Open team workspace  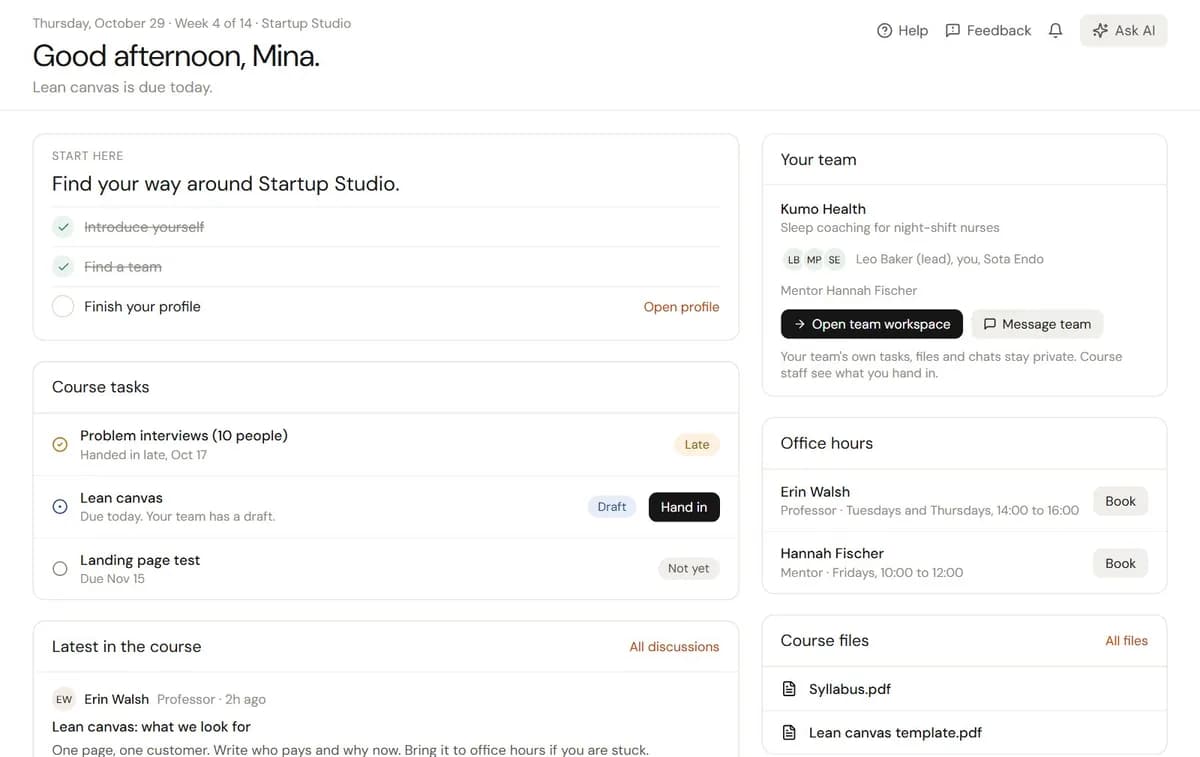click(872, 324)
